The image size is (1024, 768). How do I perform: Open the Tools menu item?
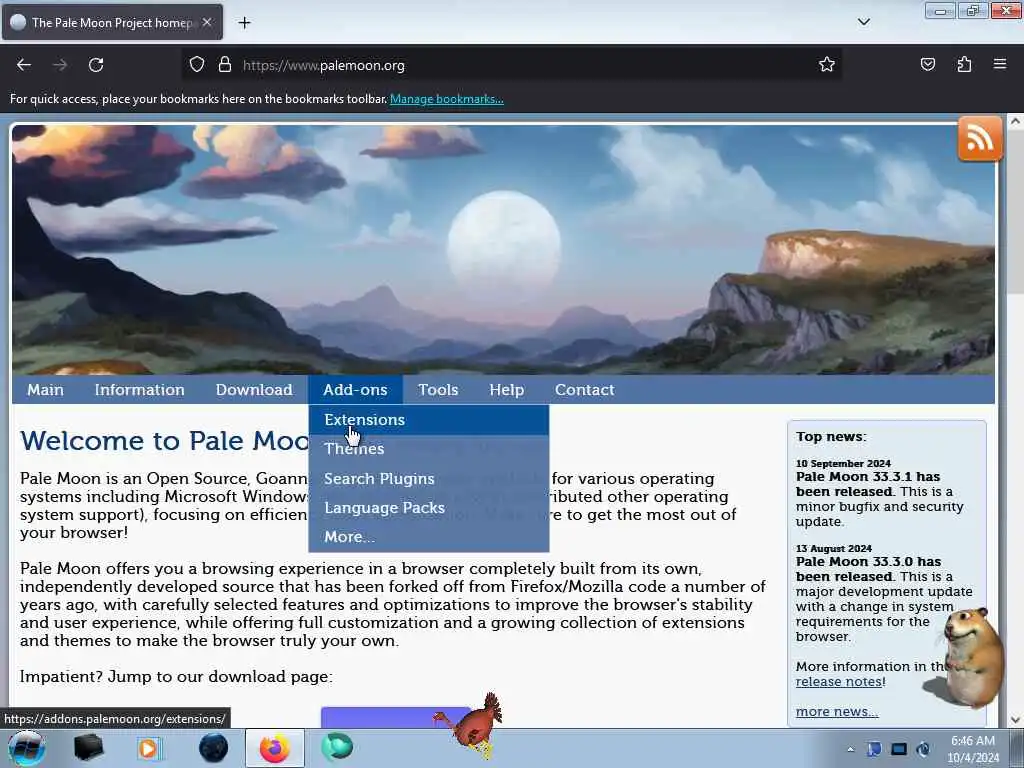click(x=438, y=390)
